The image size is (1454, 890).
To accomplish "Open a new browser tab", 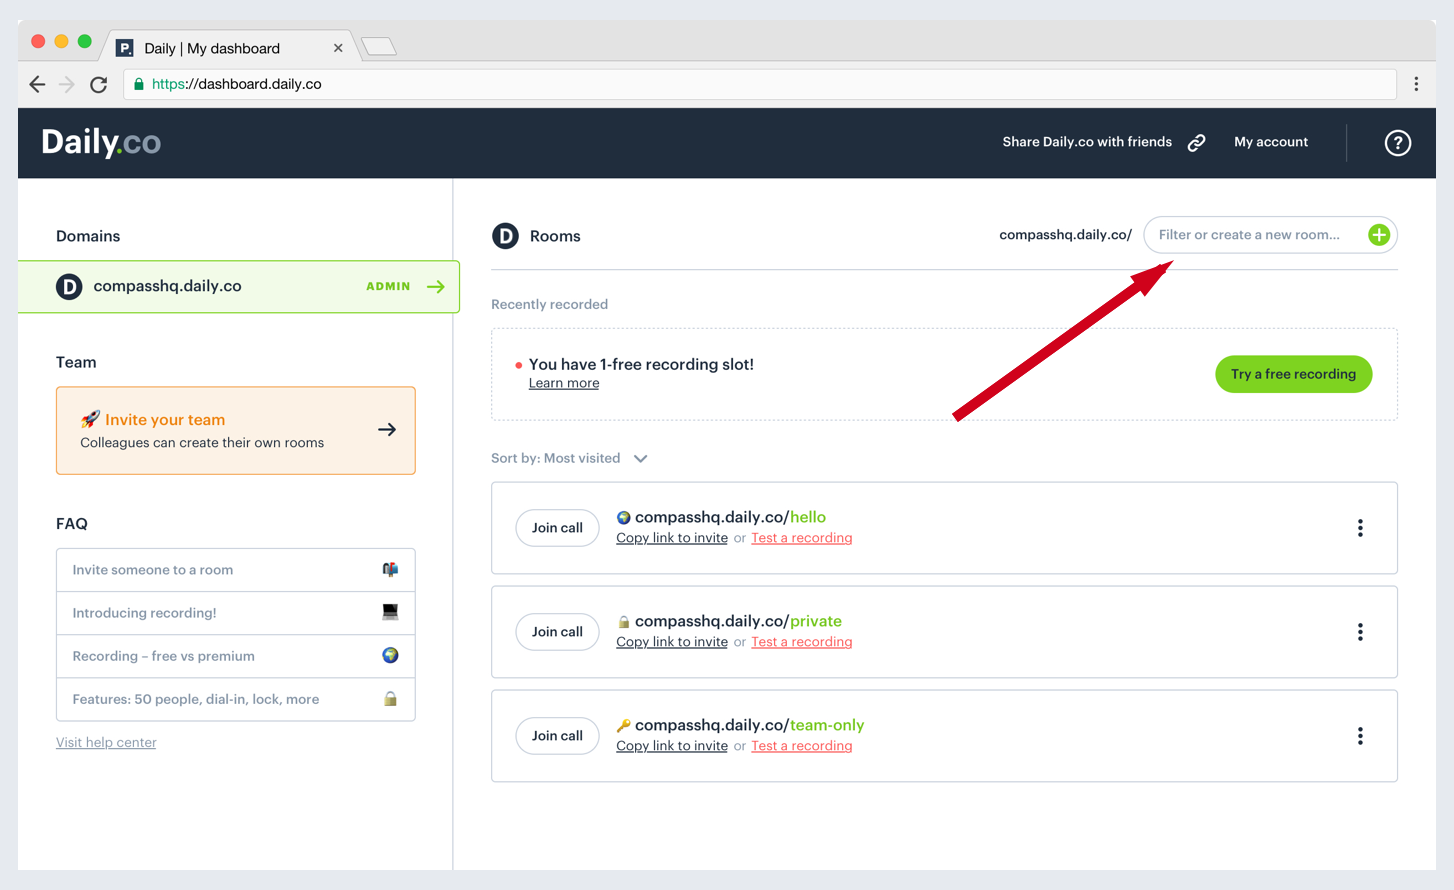I will 379,46.
